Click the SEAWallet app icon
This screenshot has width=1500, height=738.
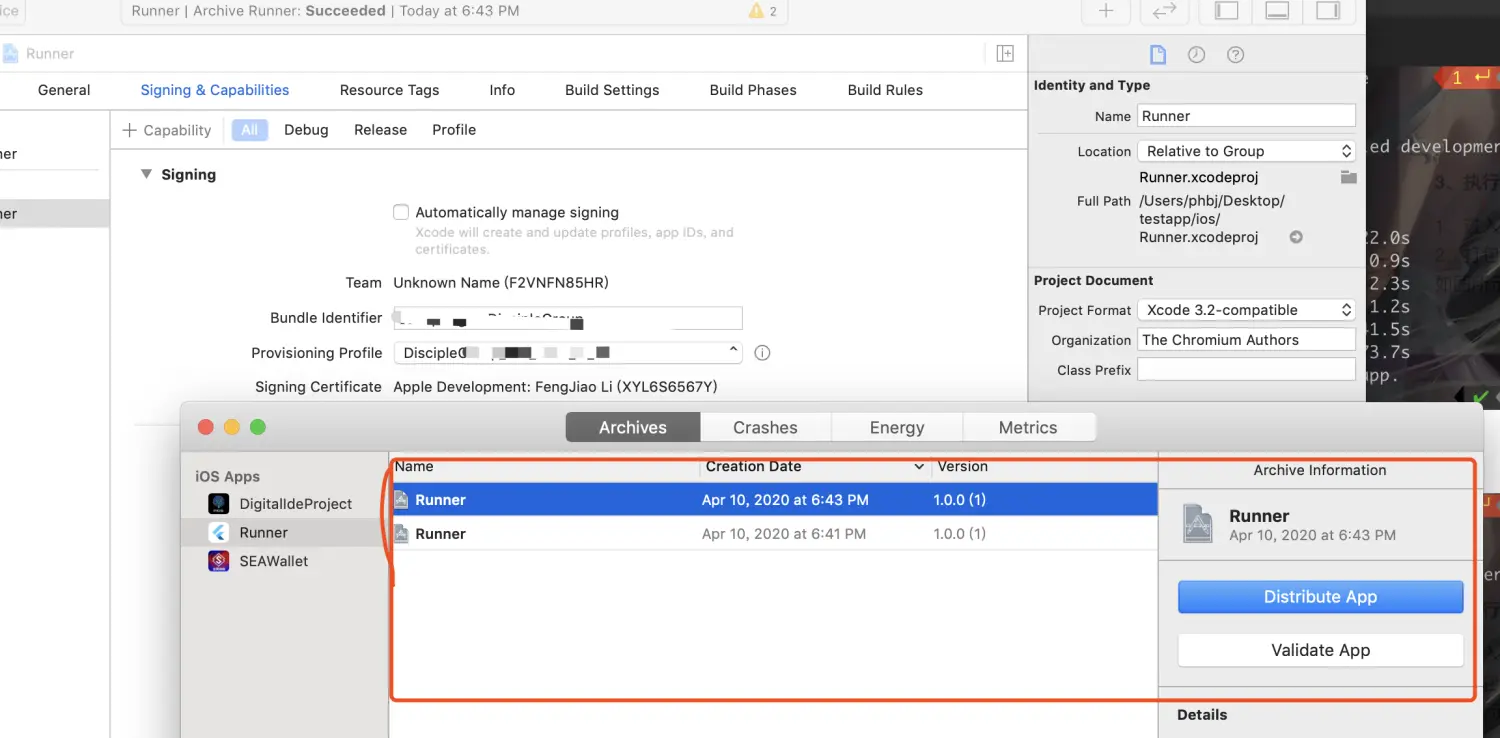(218, 561)
